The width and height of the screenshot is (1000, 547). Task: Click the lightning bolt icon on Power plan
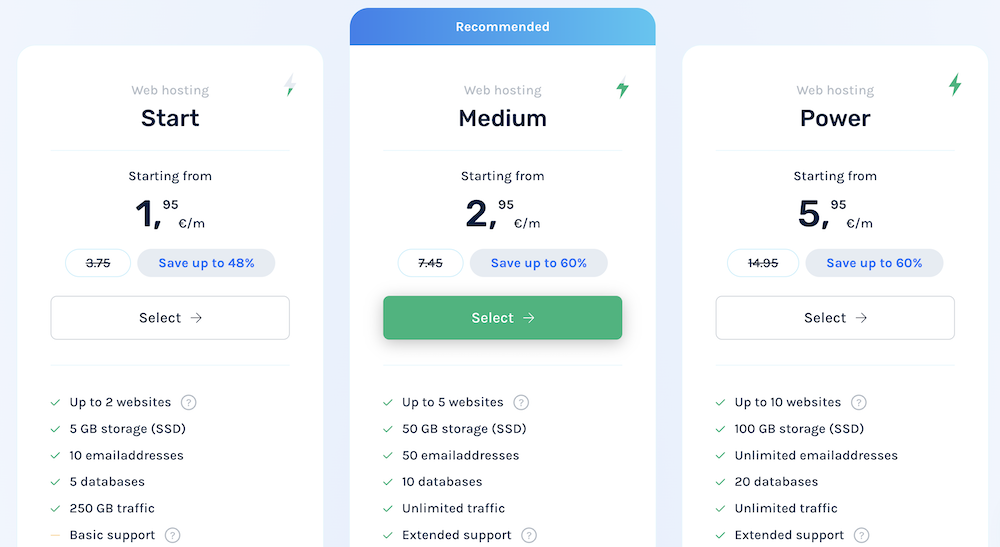[954, 85]
